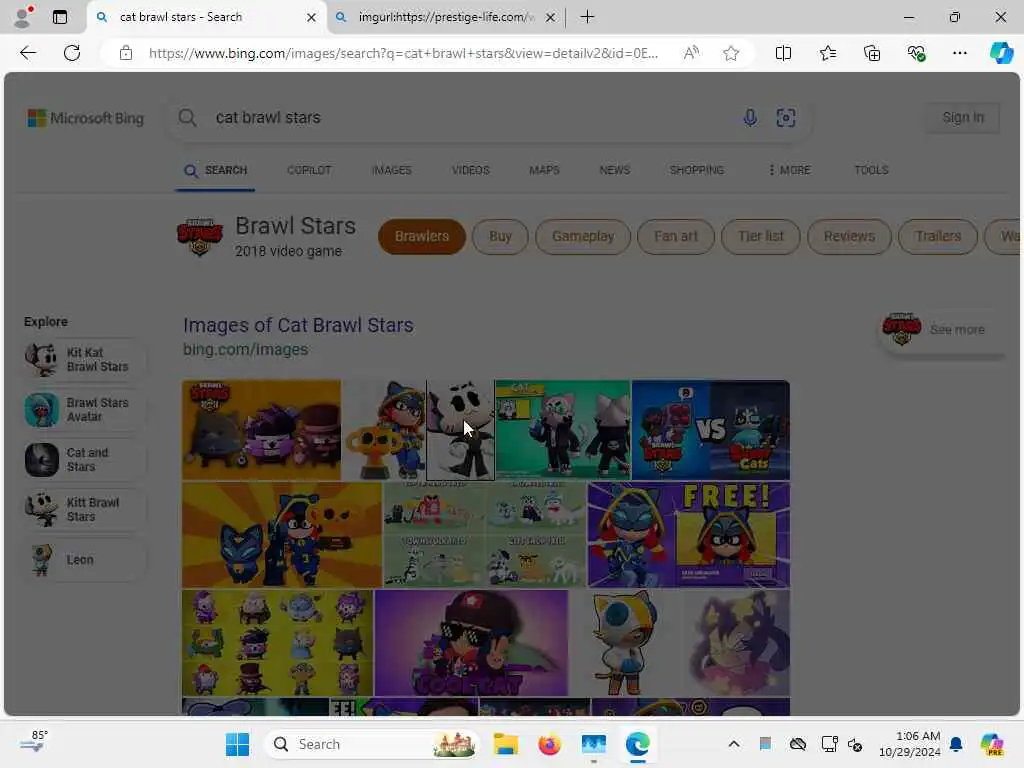Open the Favorites list
The height and width of the screenshot is (768, 1024).
point(827,53)
